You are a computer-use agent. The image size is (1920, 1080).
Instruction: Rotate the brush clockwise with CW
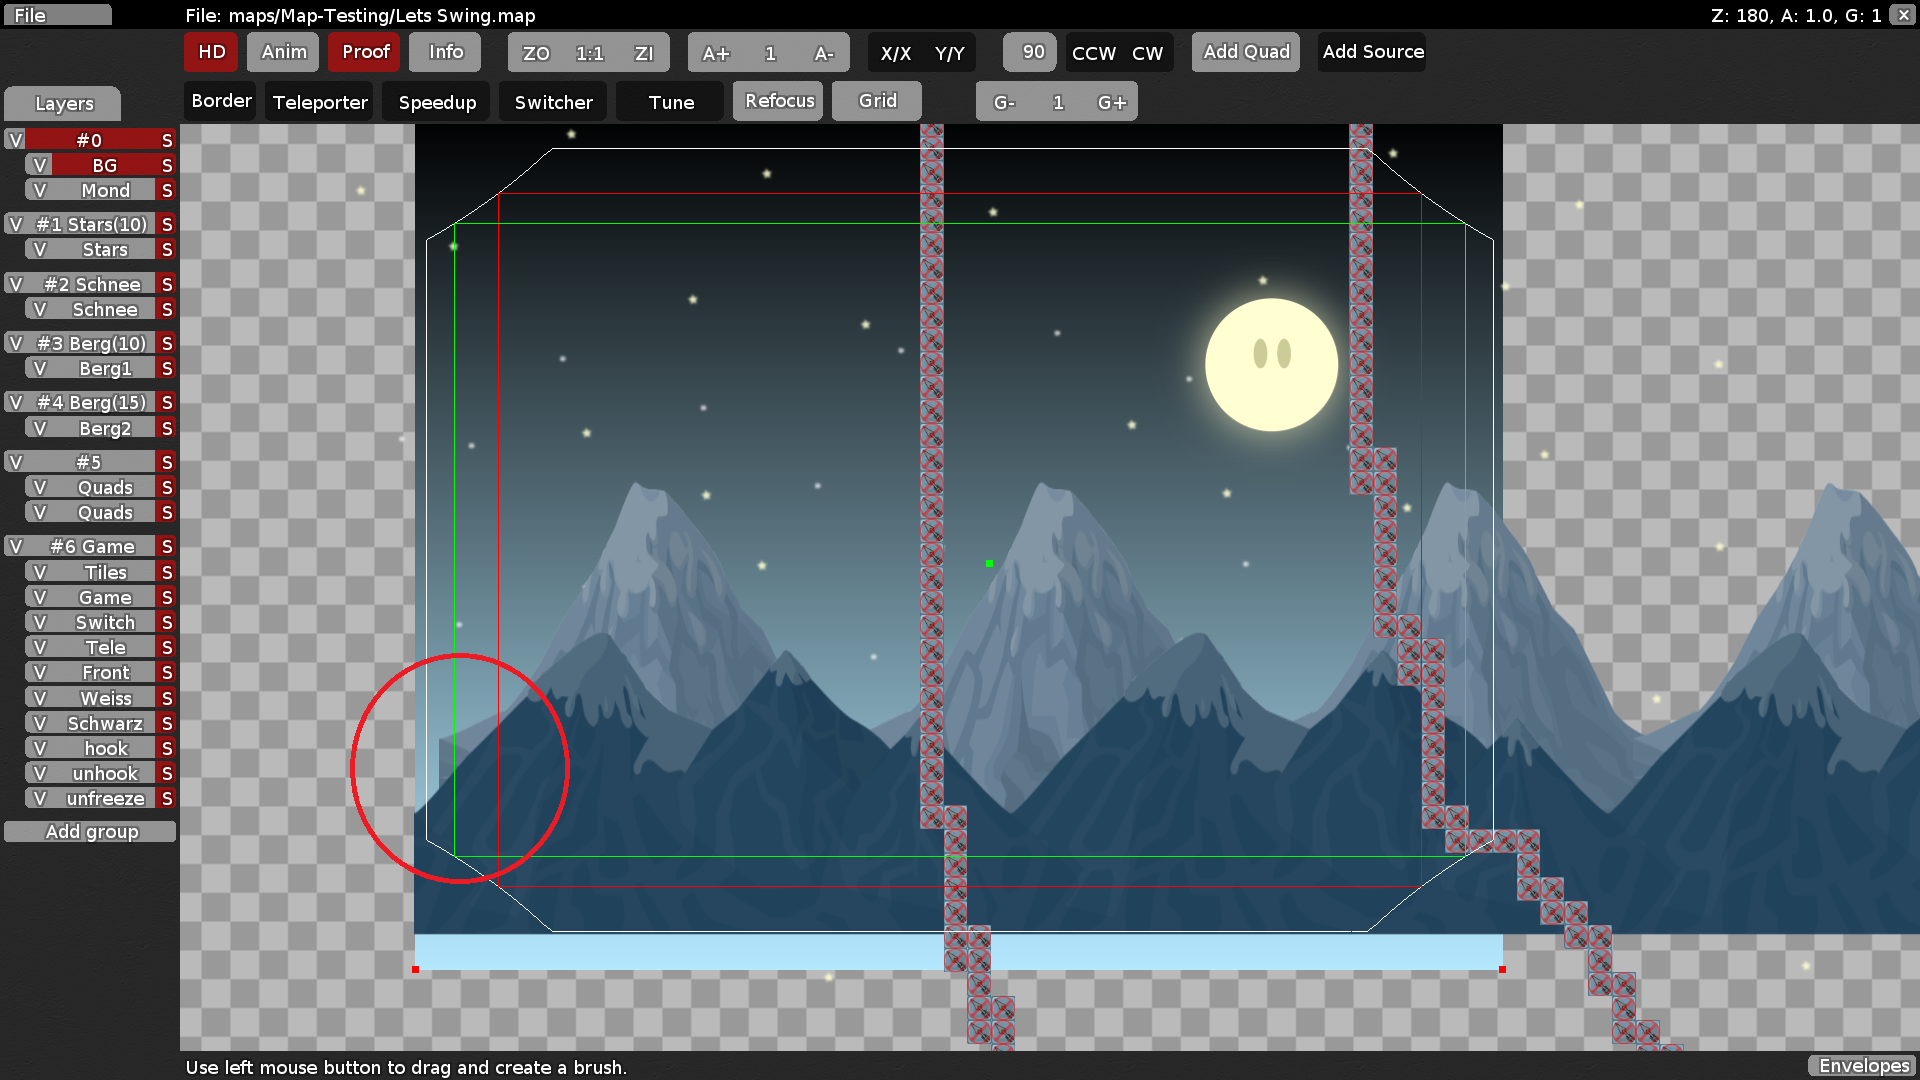[x=1146, y=53]
